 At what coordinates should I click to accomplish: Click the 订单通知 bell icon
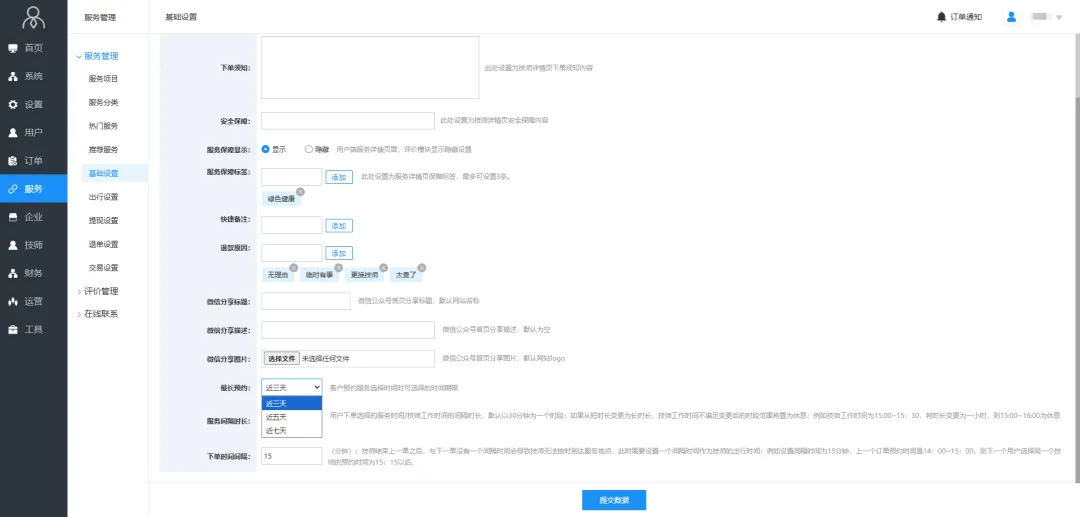coord(941,17)
